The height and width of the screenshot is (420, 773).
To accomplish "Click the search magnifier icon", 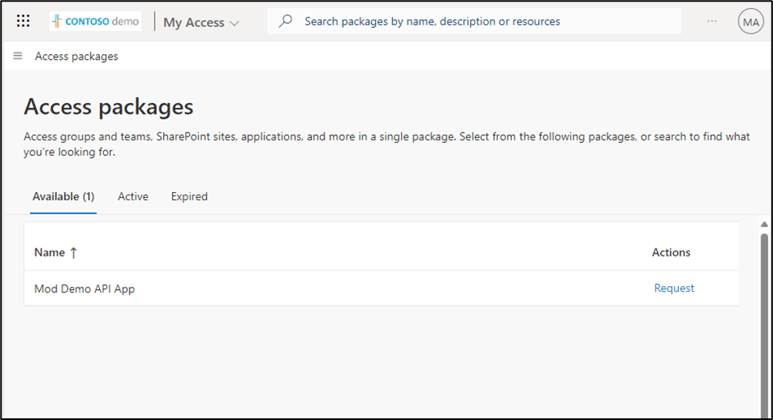I will point(285,21).
